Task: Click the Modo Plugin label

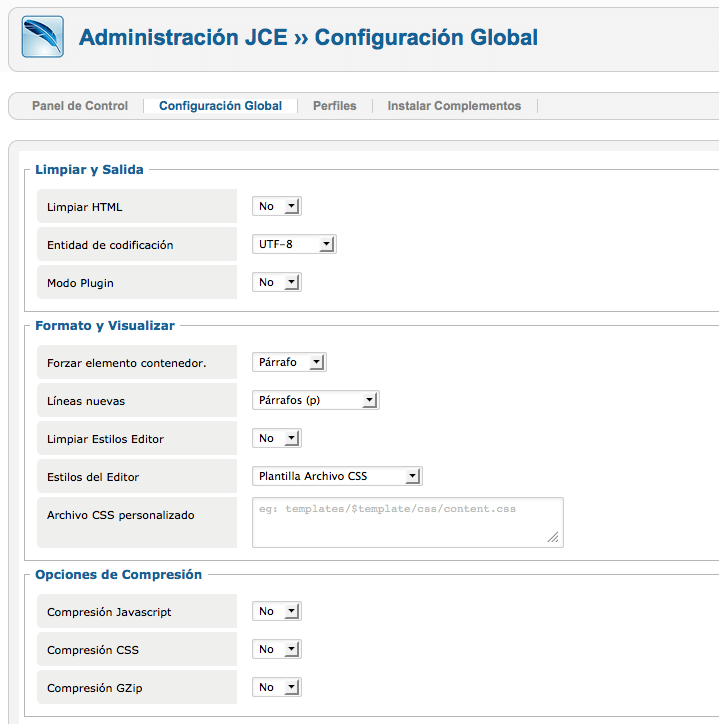Action: (x=80, y=283)
